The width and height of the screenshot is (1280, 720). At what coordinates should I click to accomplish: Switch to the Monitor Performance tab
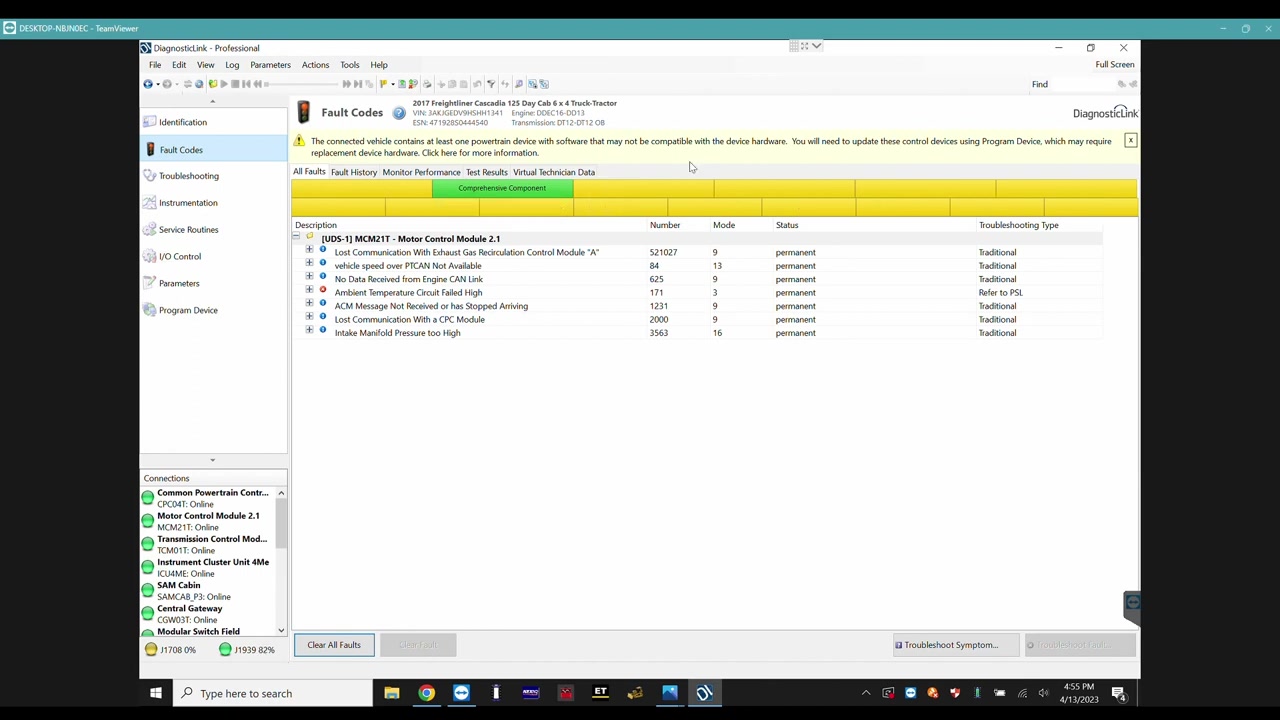421,172
